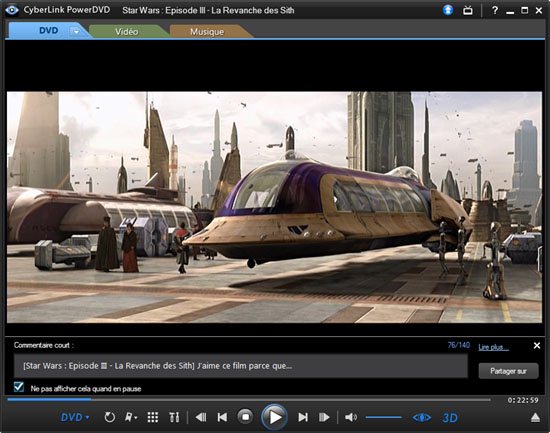This screenshot has width=550, height=433.
Task: Click the 'Partager sur' button
Action: (x=508, y=371)
